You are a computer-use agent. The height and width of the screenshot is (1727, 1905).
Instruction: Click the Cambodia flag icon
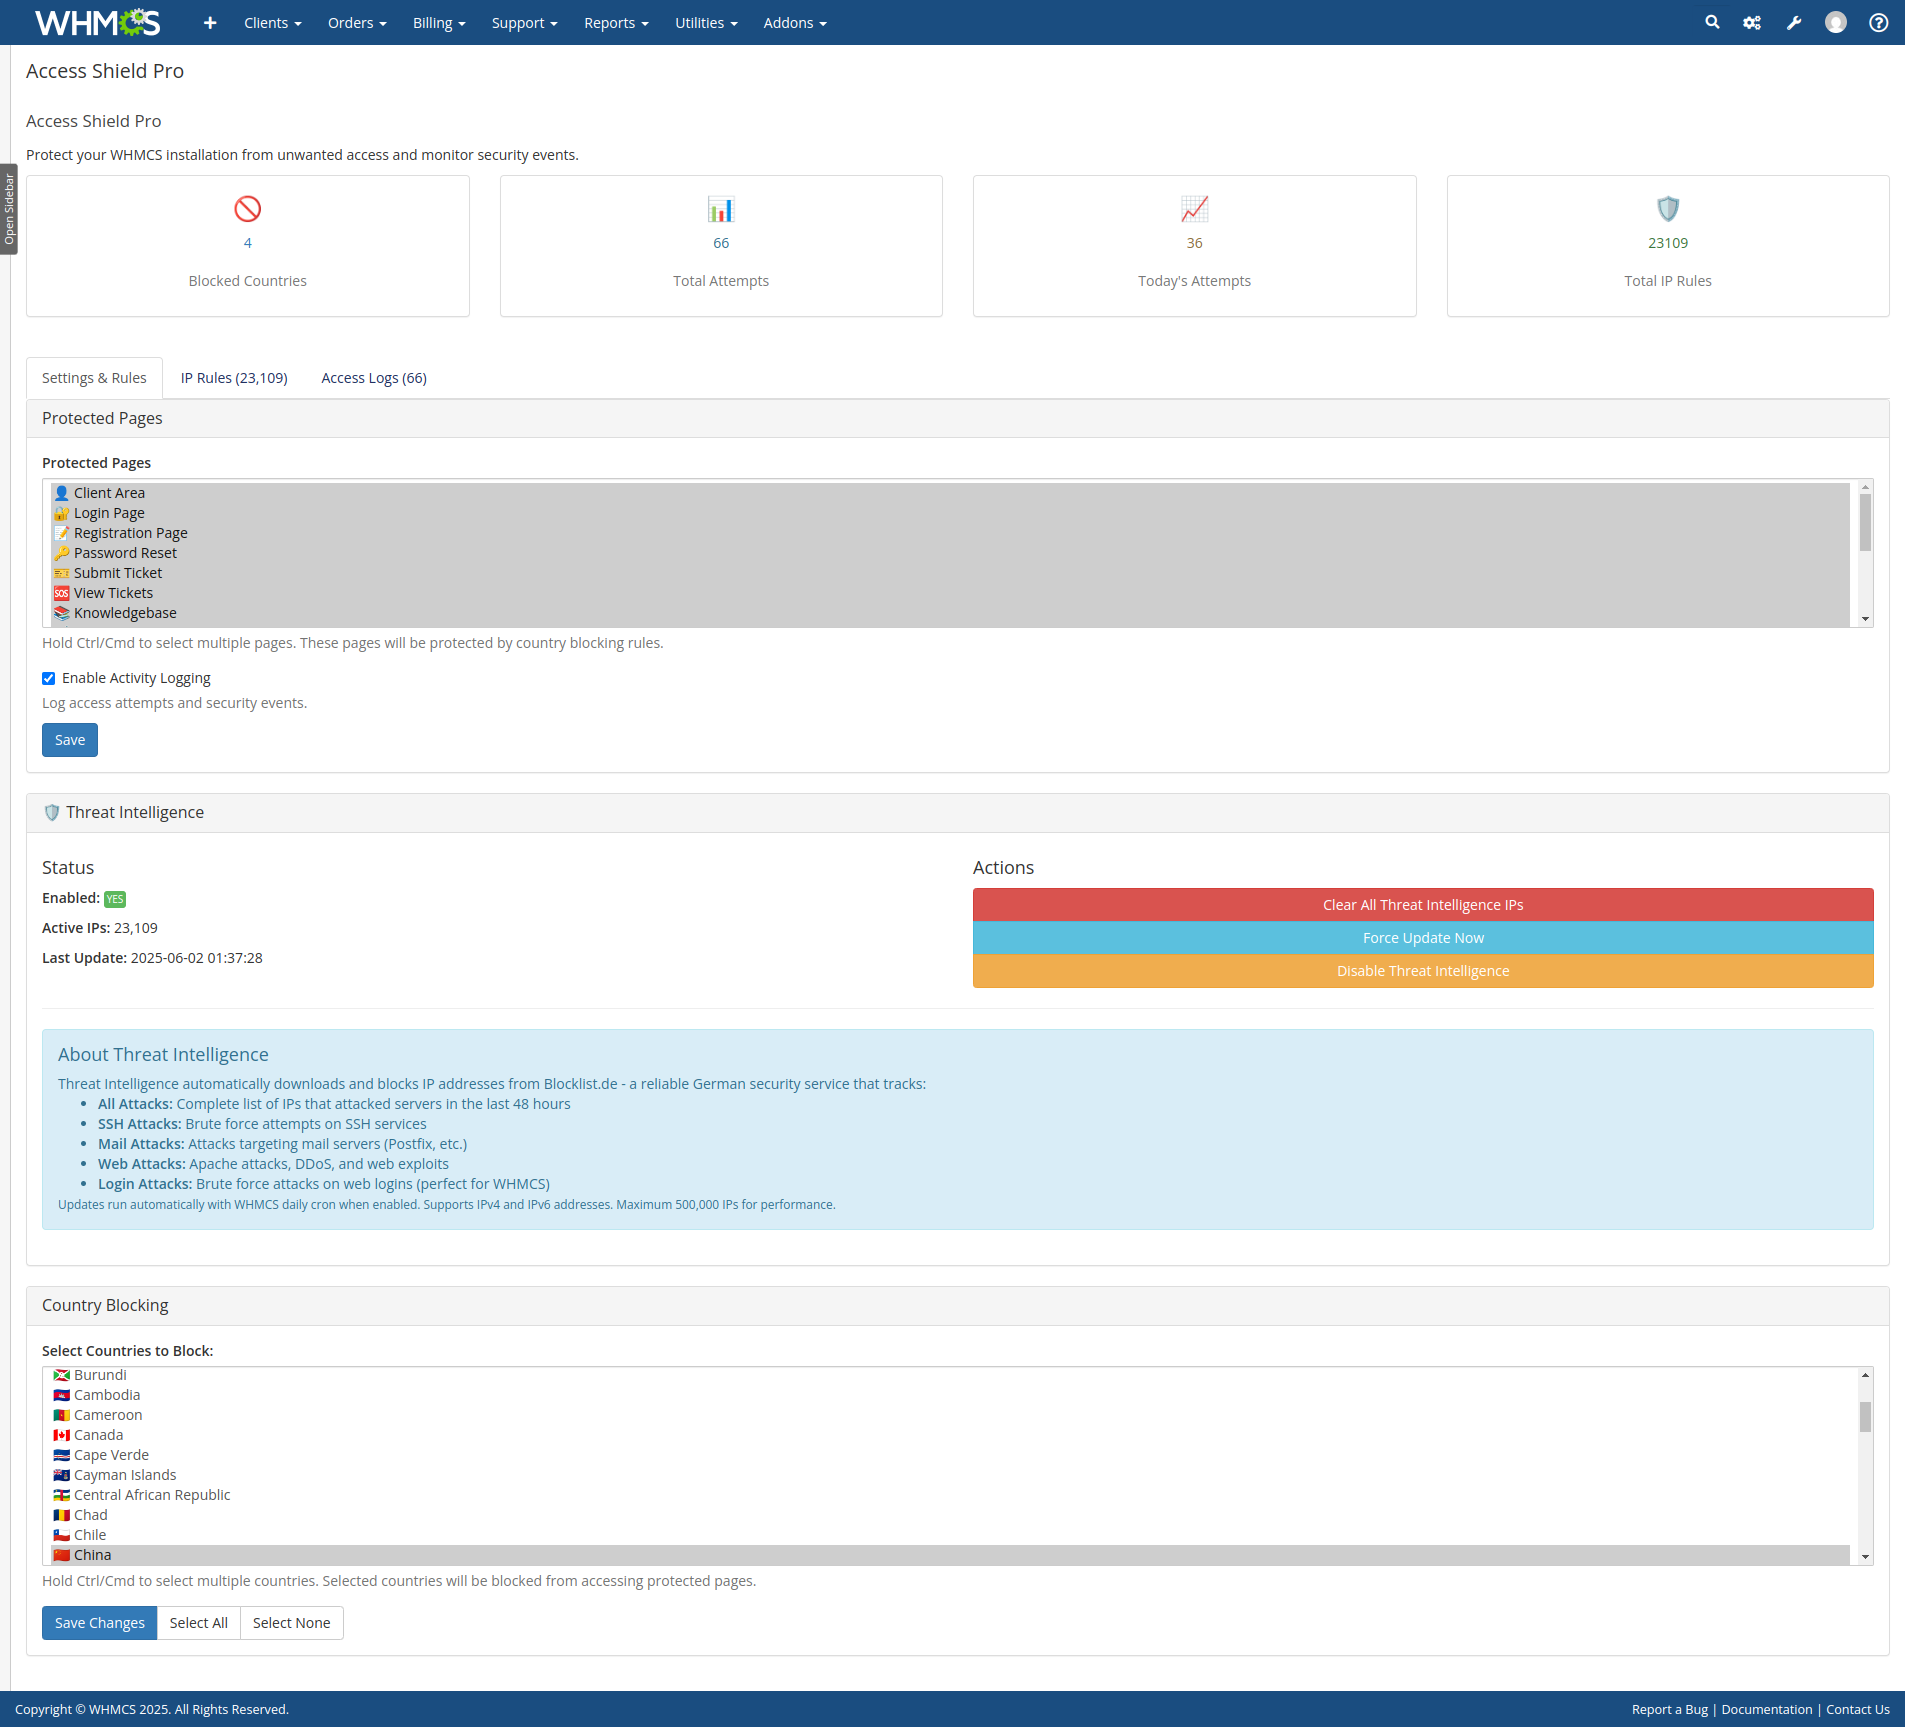click(62, 1395)
